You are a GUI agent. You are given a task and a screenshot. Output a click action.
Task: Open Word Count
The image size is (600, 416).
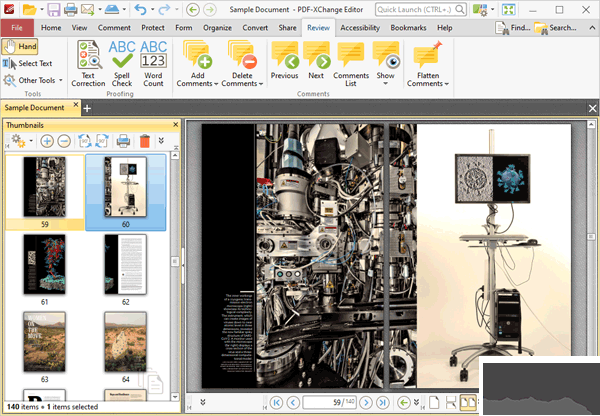click(x=153, y=63)
